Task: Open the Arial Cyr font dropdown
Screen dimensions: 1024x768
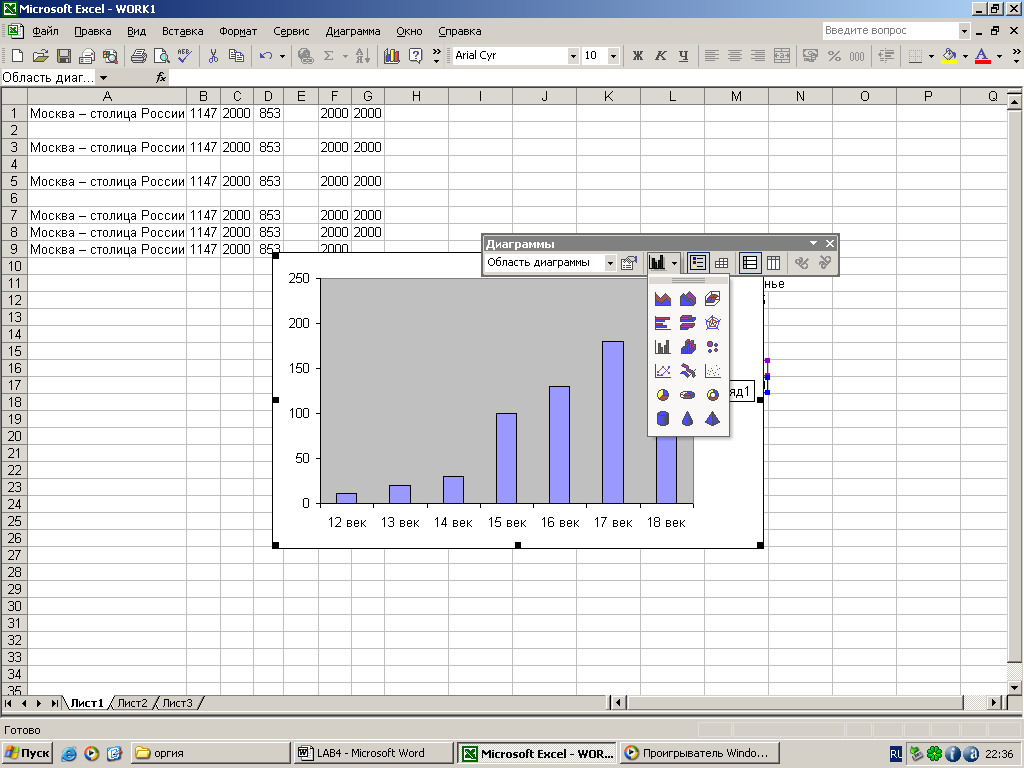Action: [x=573, y=56]
